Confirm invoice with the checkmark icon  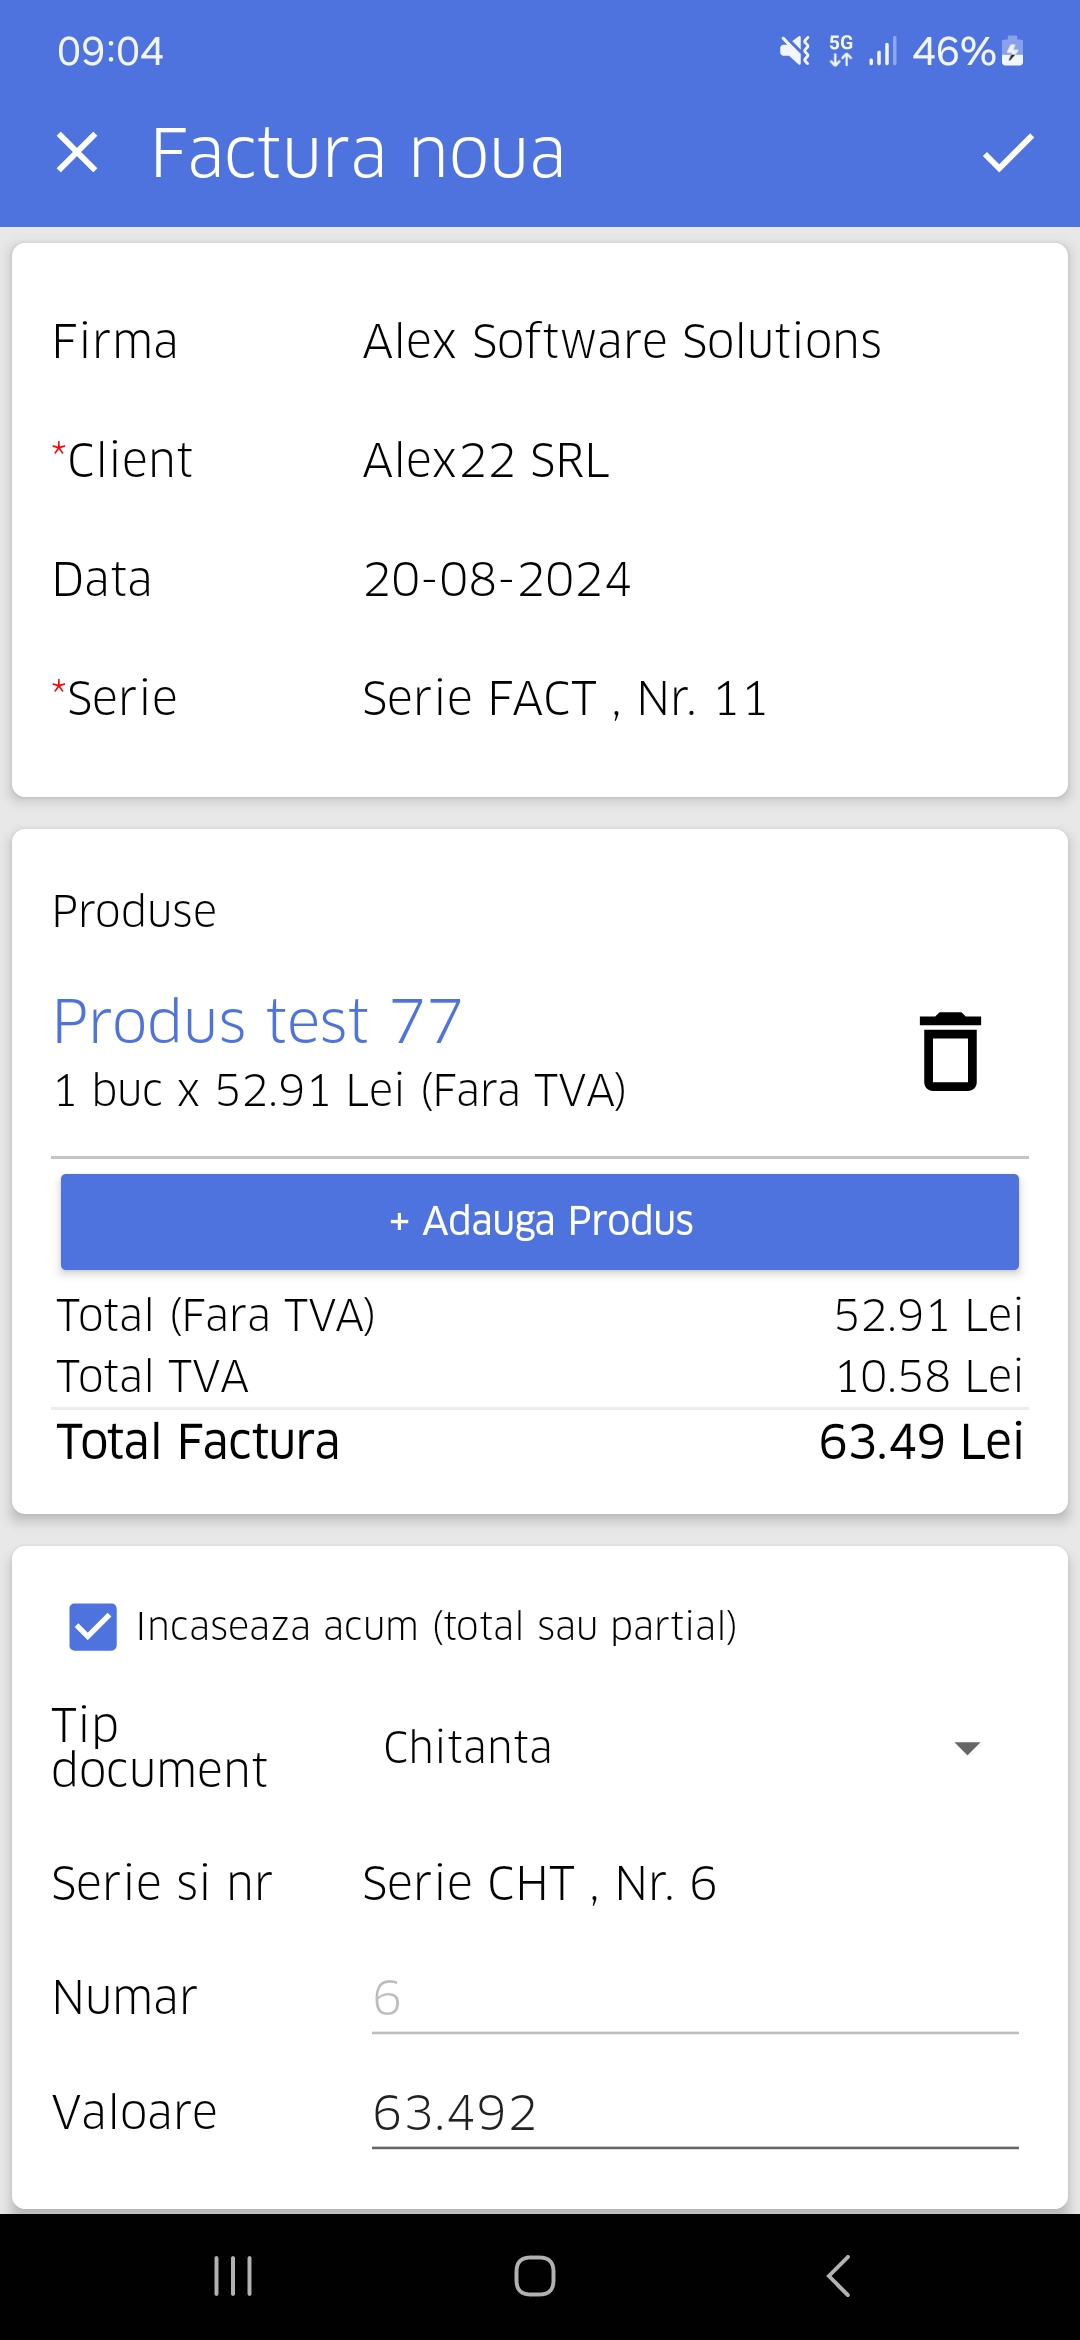pos(1007,153)
